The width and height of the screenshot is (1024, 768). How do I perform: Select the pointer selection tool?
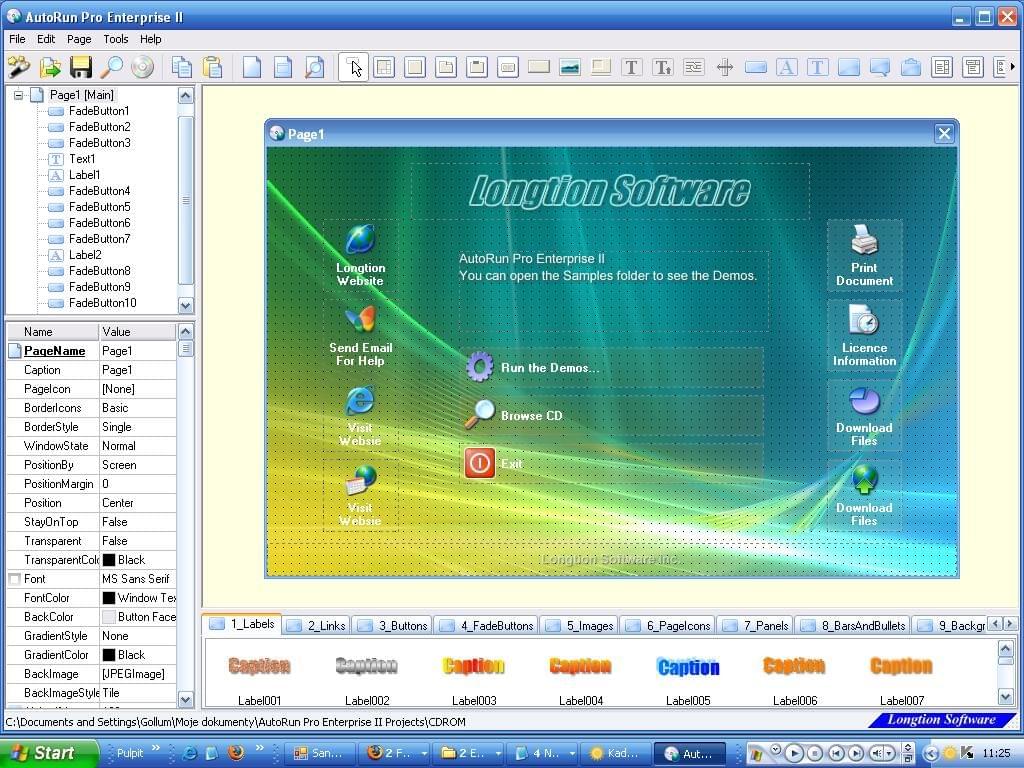click(353, 67)
